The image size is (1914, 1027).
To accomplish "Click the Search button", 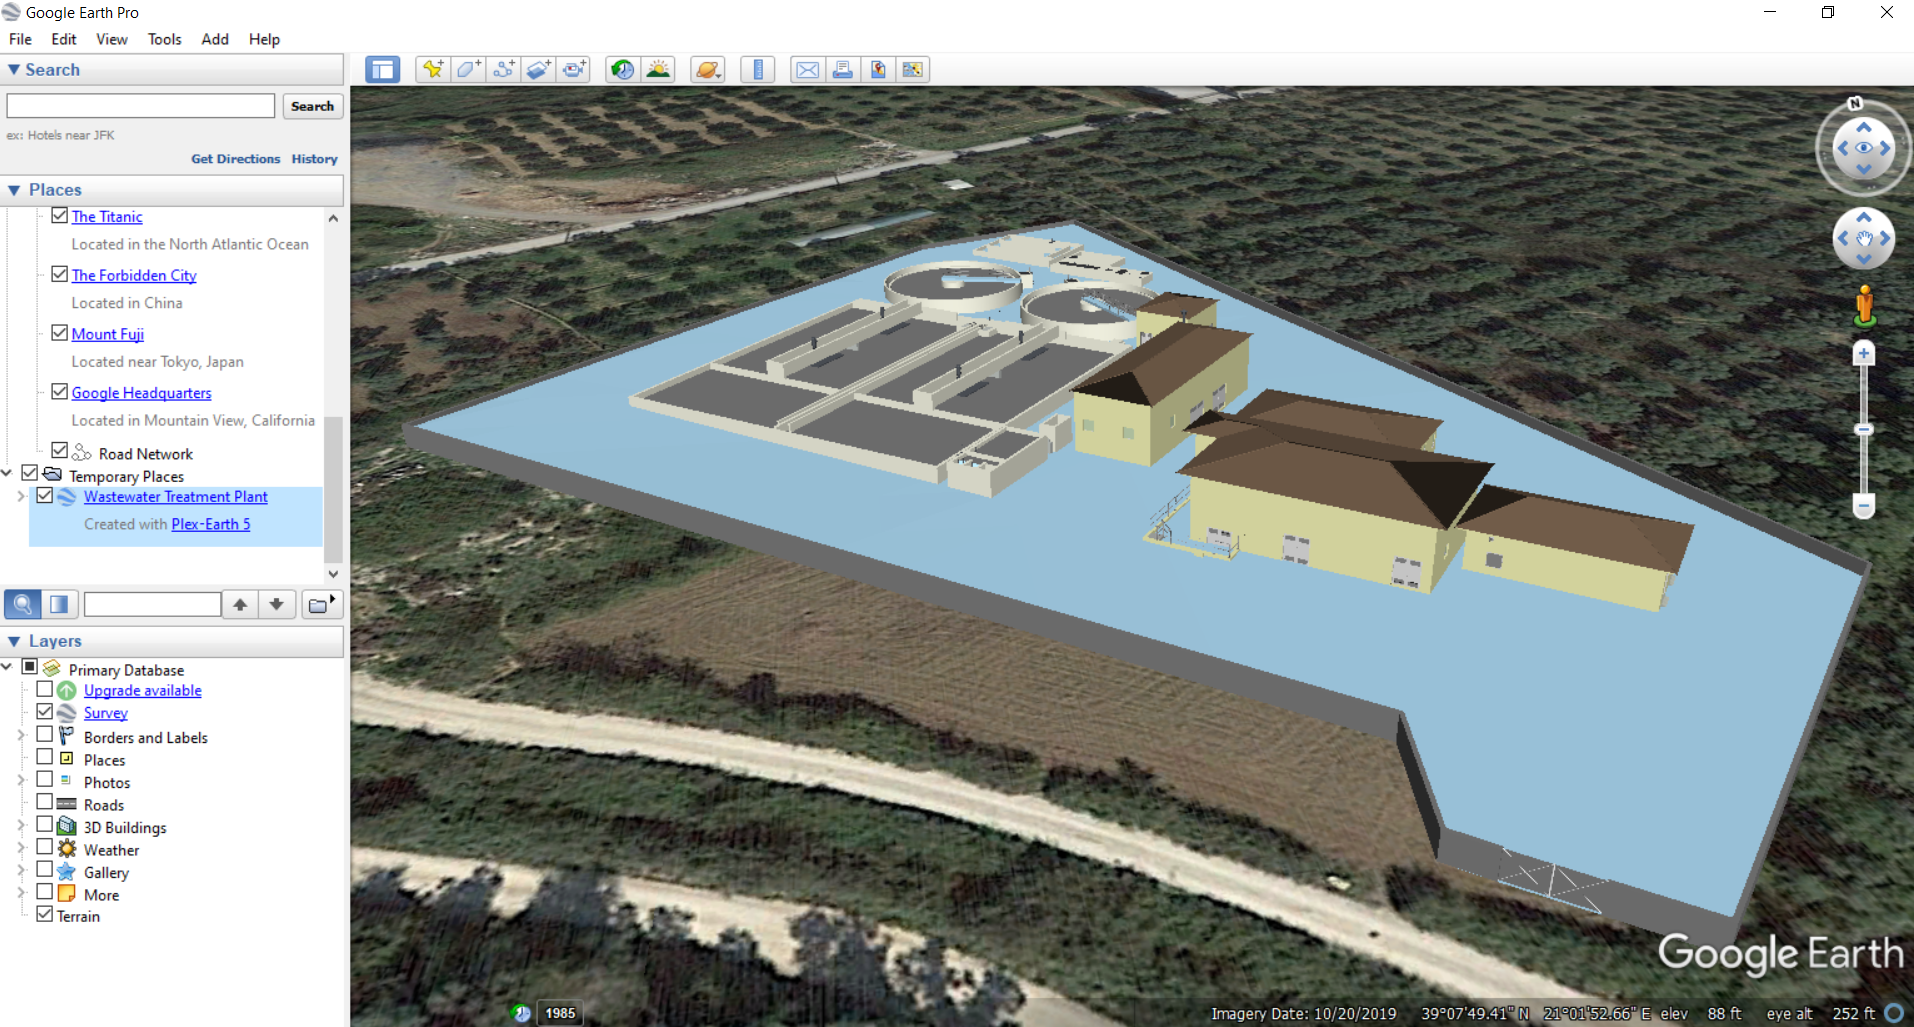I will [x=313, y=106].
